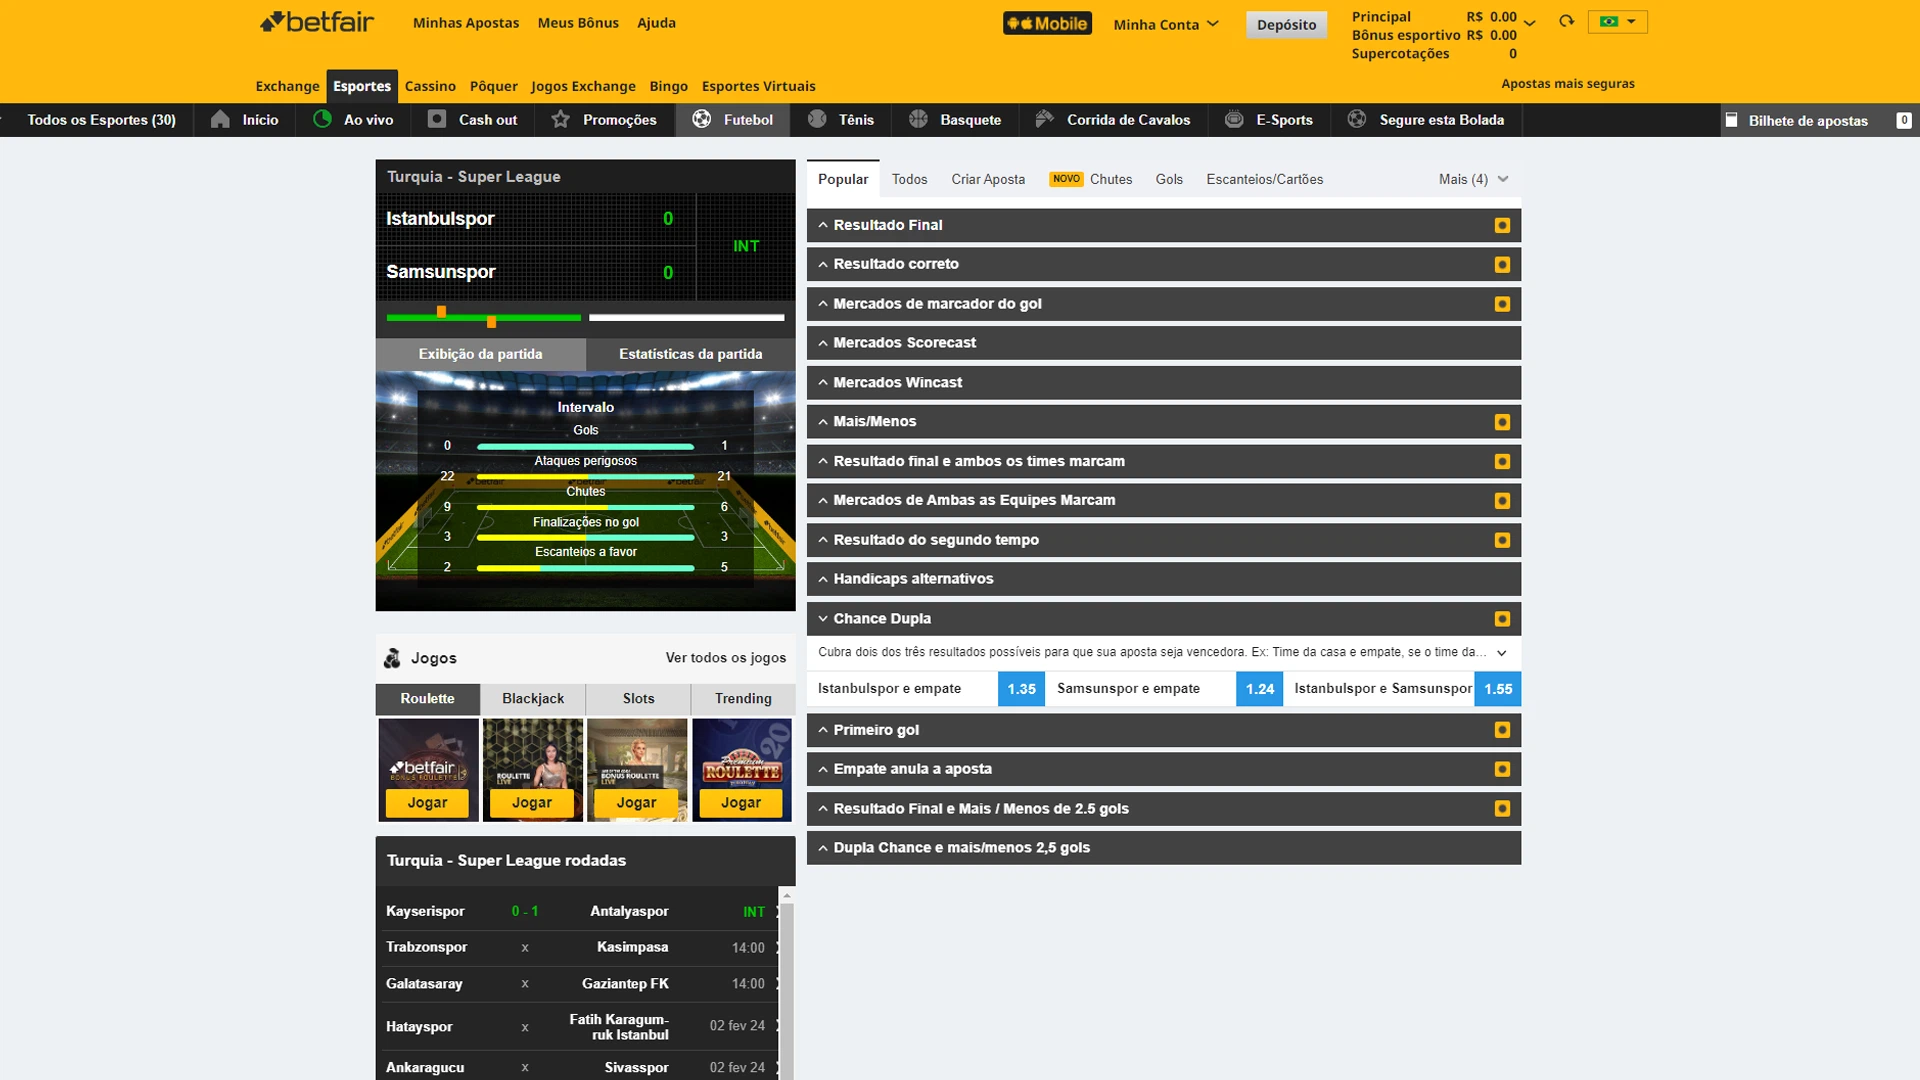Open the Mais (4) markets dropdown
This screenshot has height=1080, width=1920.
(x=1471, y=179)
